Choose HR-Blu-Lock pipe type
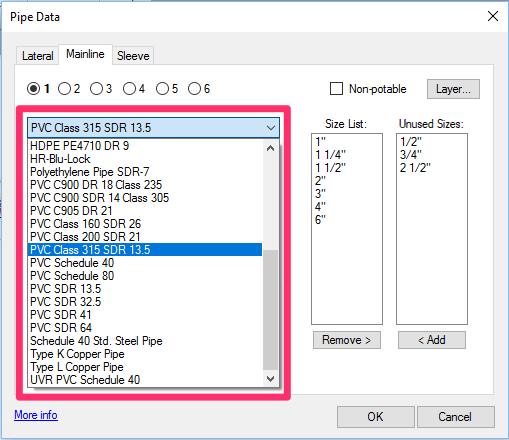 [145, 159]
